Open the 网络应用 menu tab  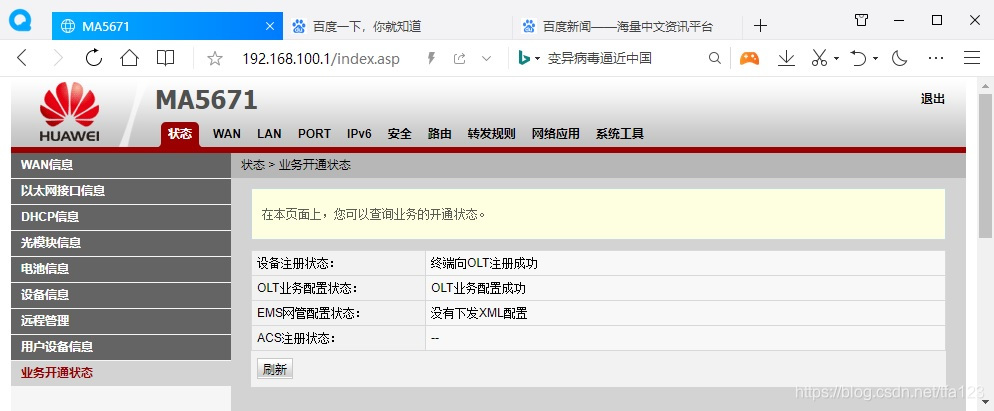555,134
